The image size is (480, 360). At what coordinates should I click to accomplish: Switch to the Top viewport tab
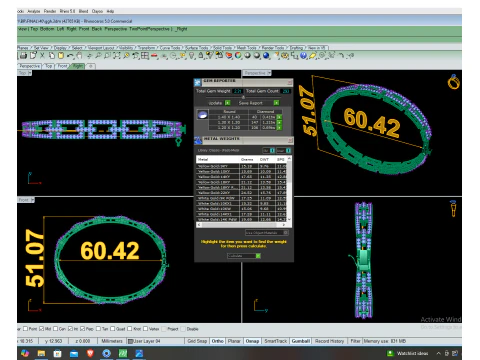coord(49,66)
